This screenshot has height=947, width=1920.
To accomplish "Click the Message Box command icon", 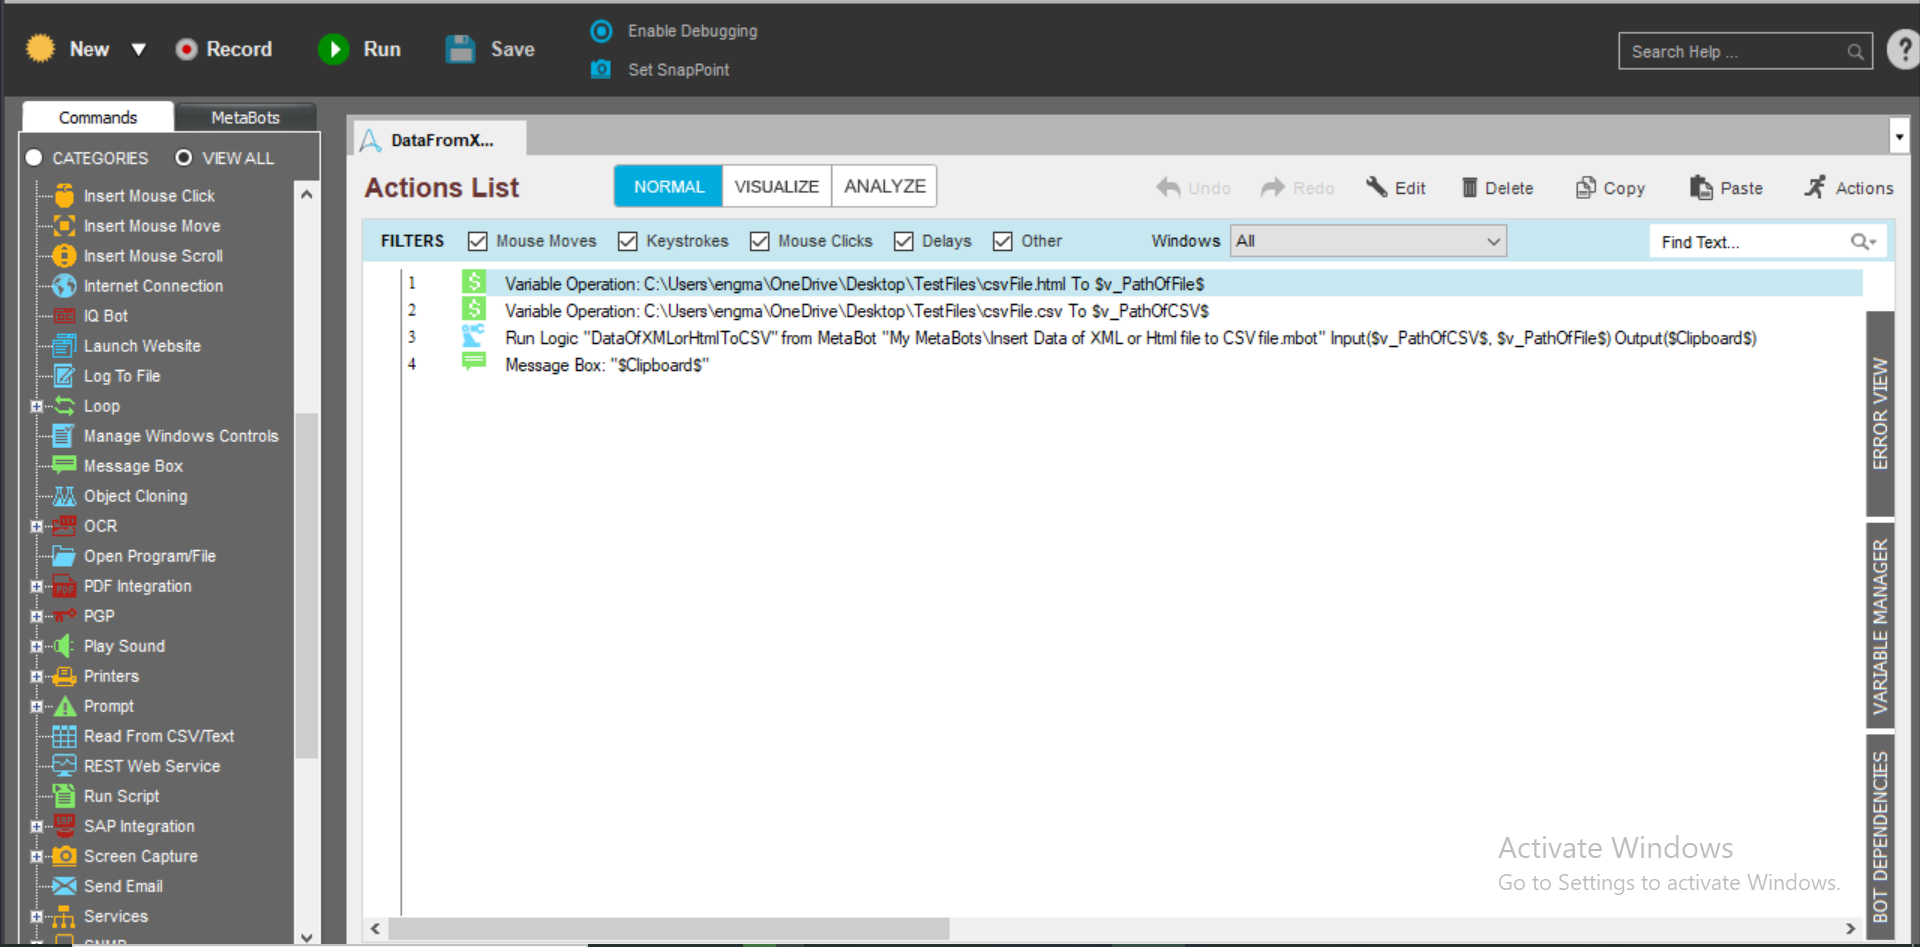I will (x=64, y=465).
